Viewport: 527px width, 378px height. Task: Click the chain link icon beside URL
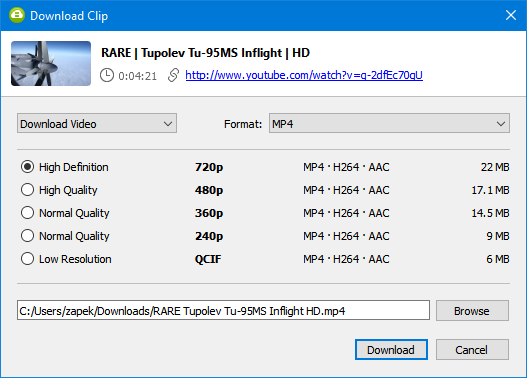point(173,75)
